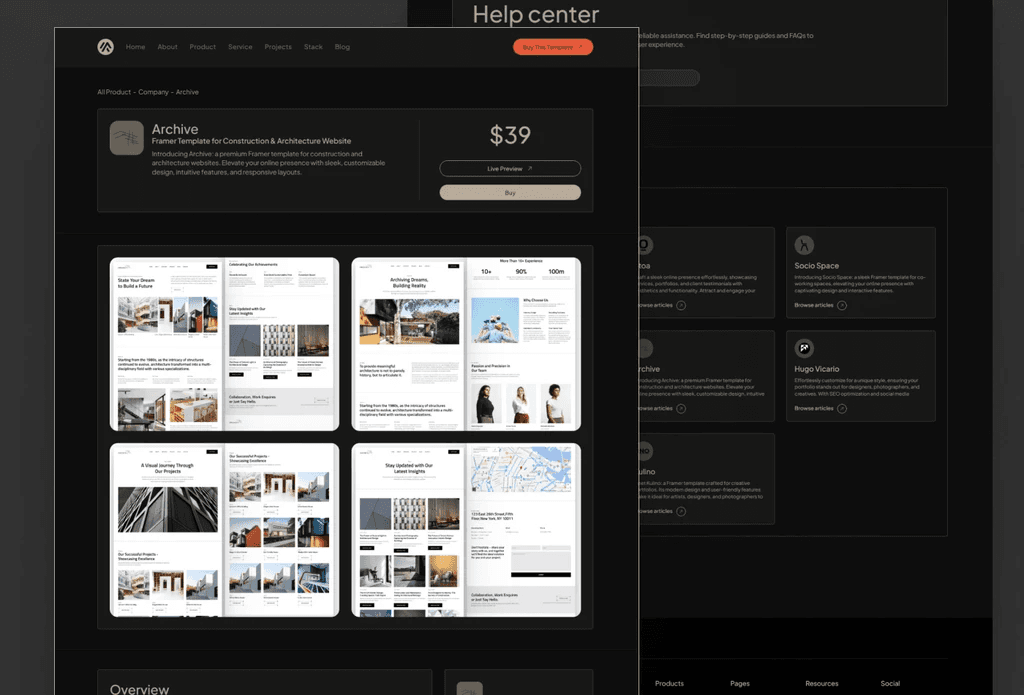This screenshot has width=1024, height=695.
Task: Open the About nav link
Action: click(x=167, y=47)
